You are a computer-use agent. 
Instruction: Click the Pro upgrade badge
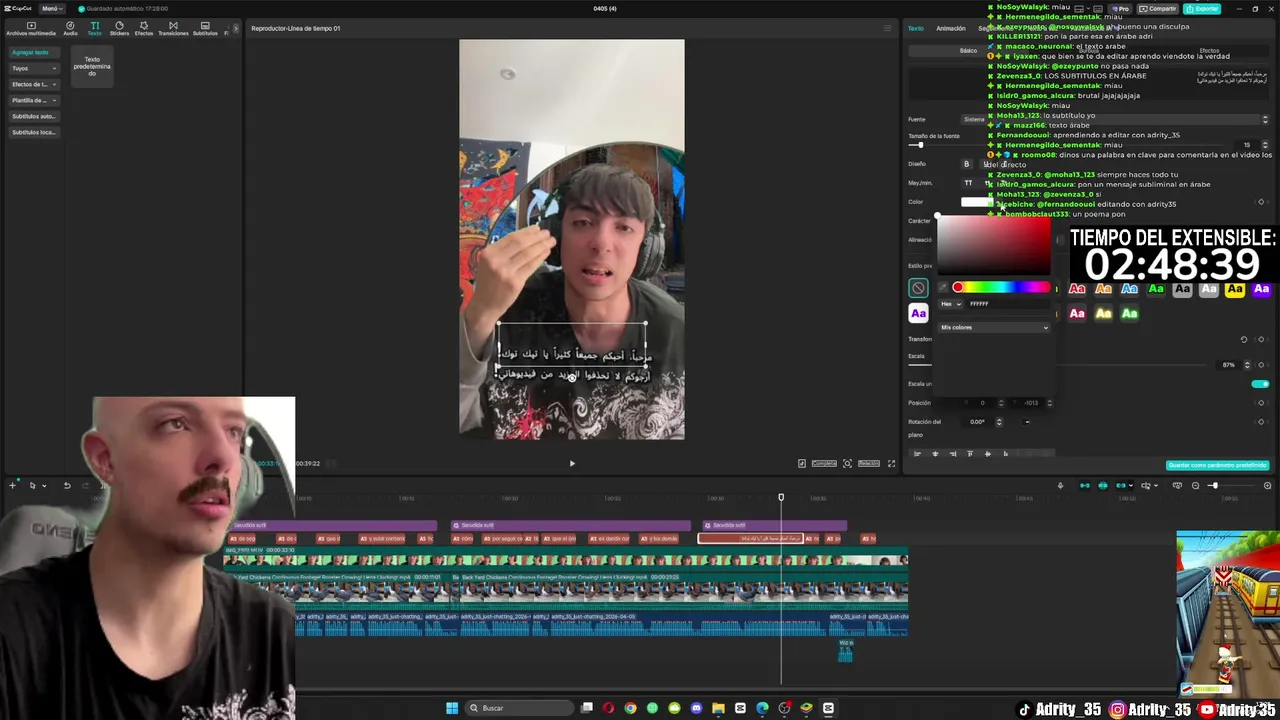[x=1121, y=8]
